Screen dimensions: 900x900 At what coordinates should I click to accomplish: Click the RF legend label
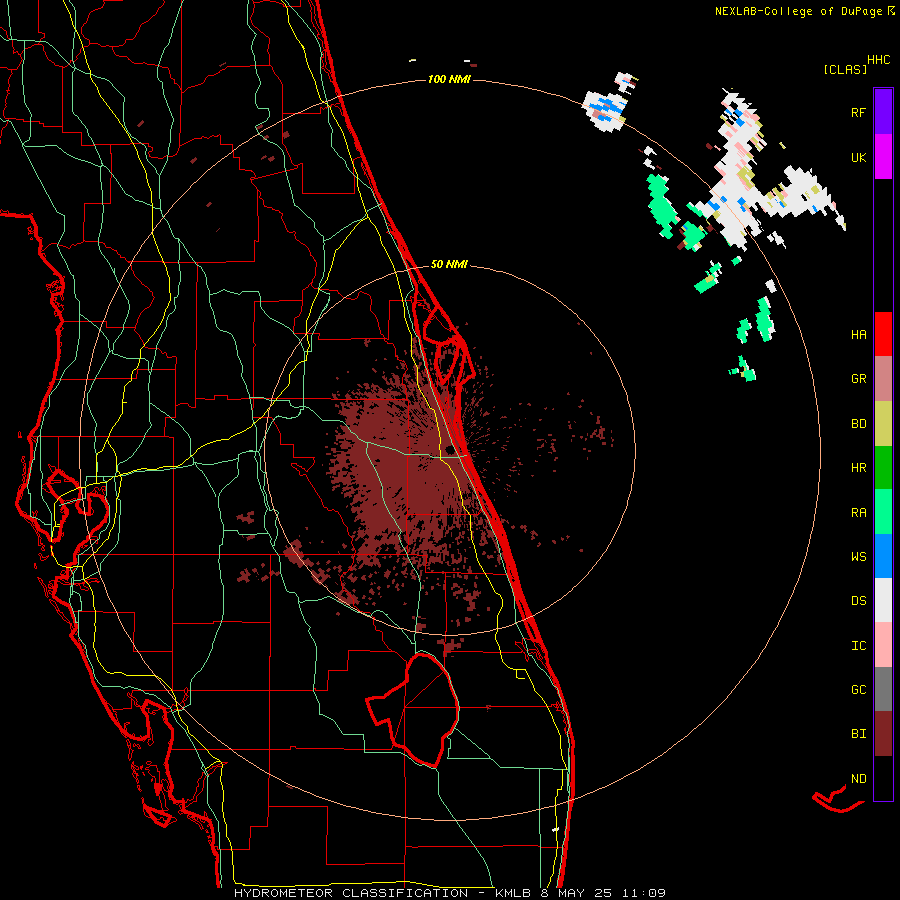(x=858, y=112)
